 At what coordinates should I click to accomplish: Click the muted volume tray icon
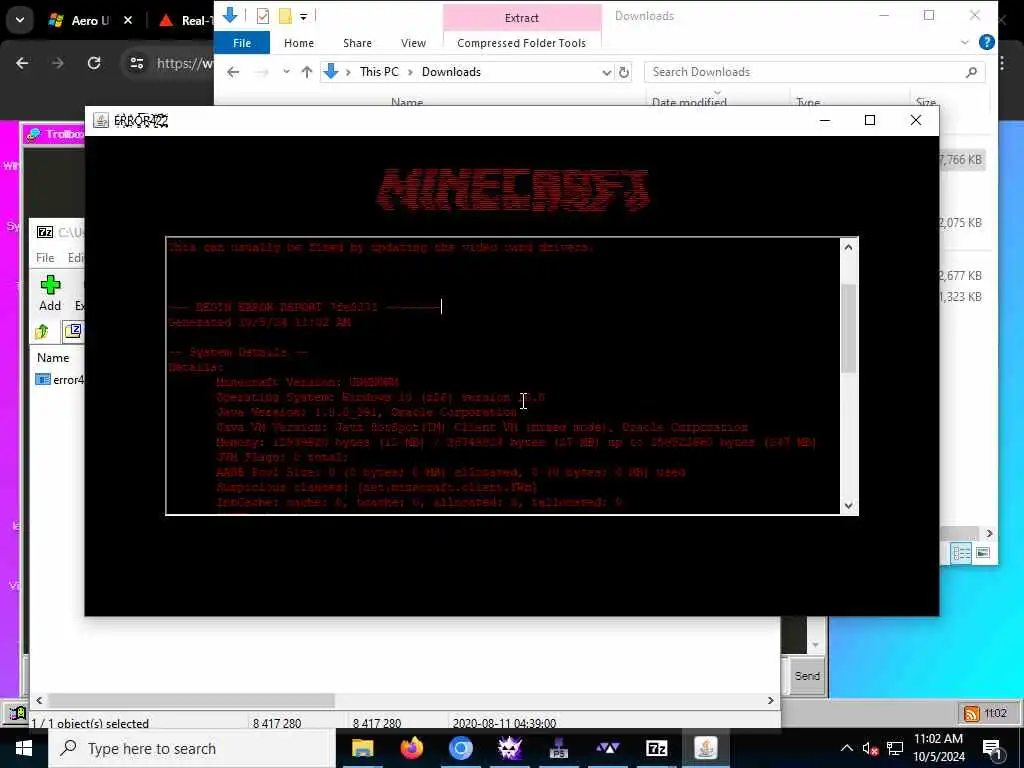(x=870, y=748)
